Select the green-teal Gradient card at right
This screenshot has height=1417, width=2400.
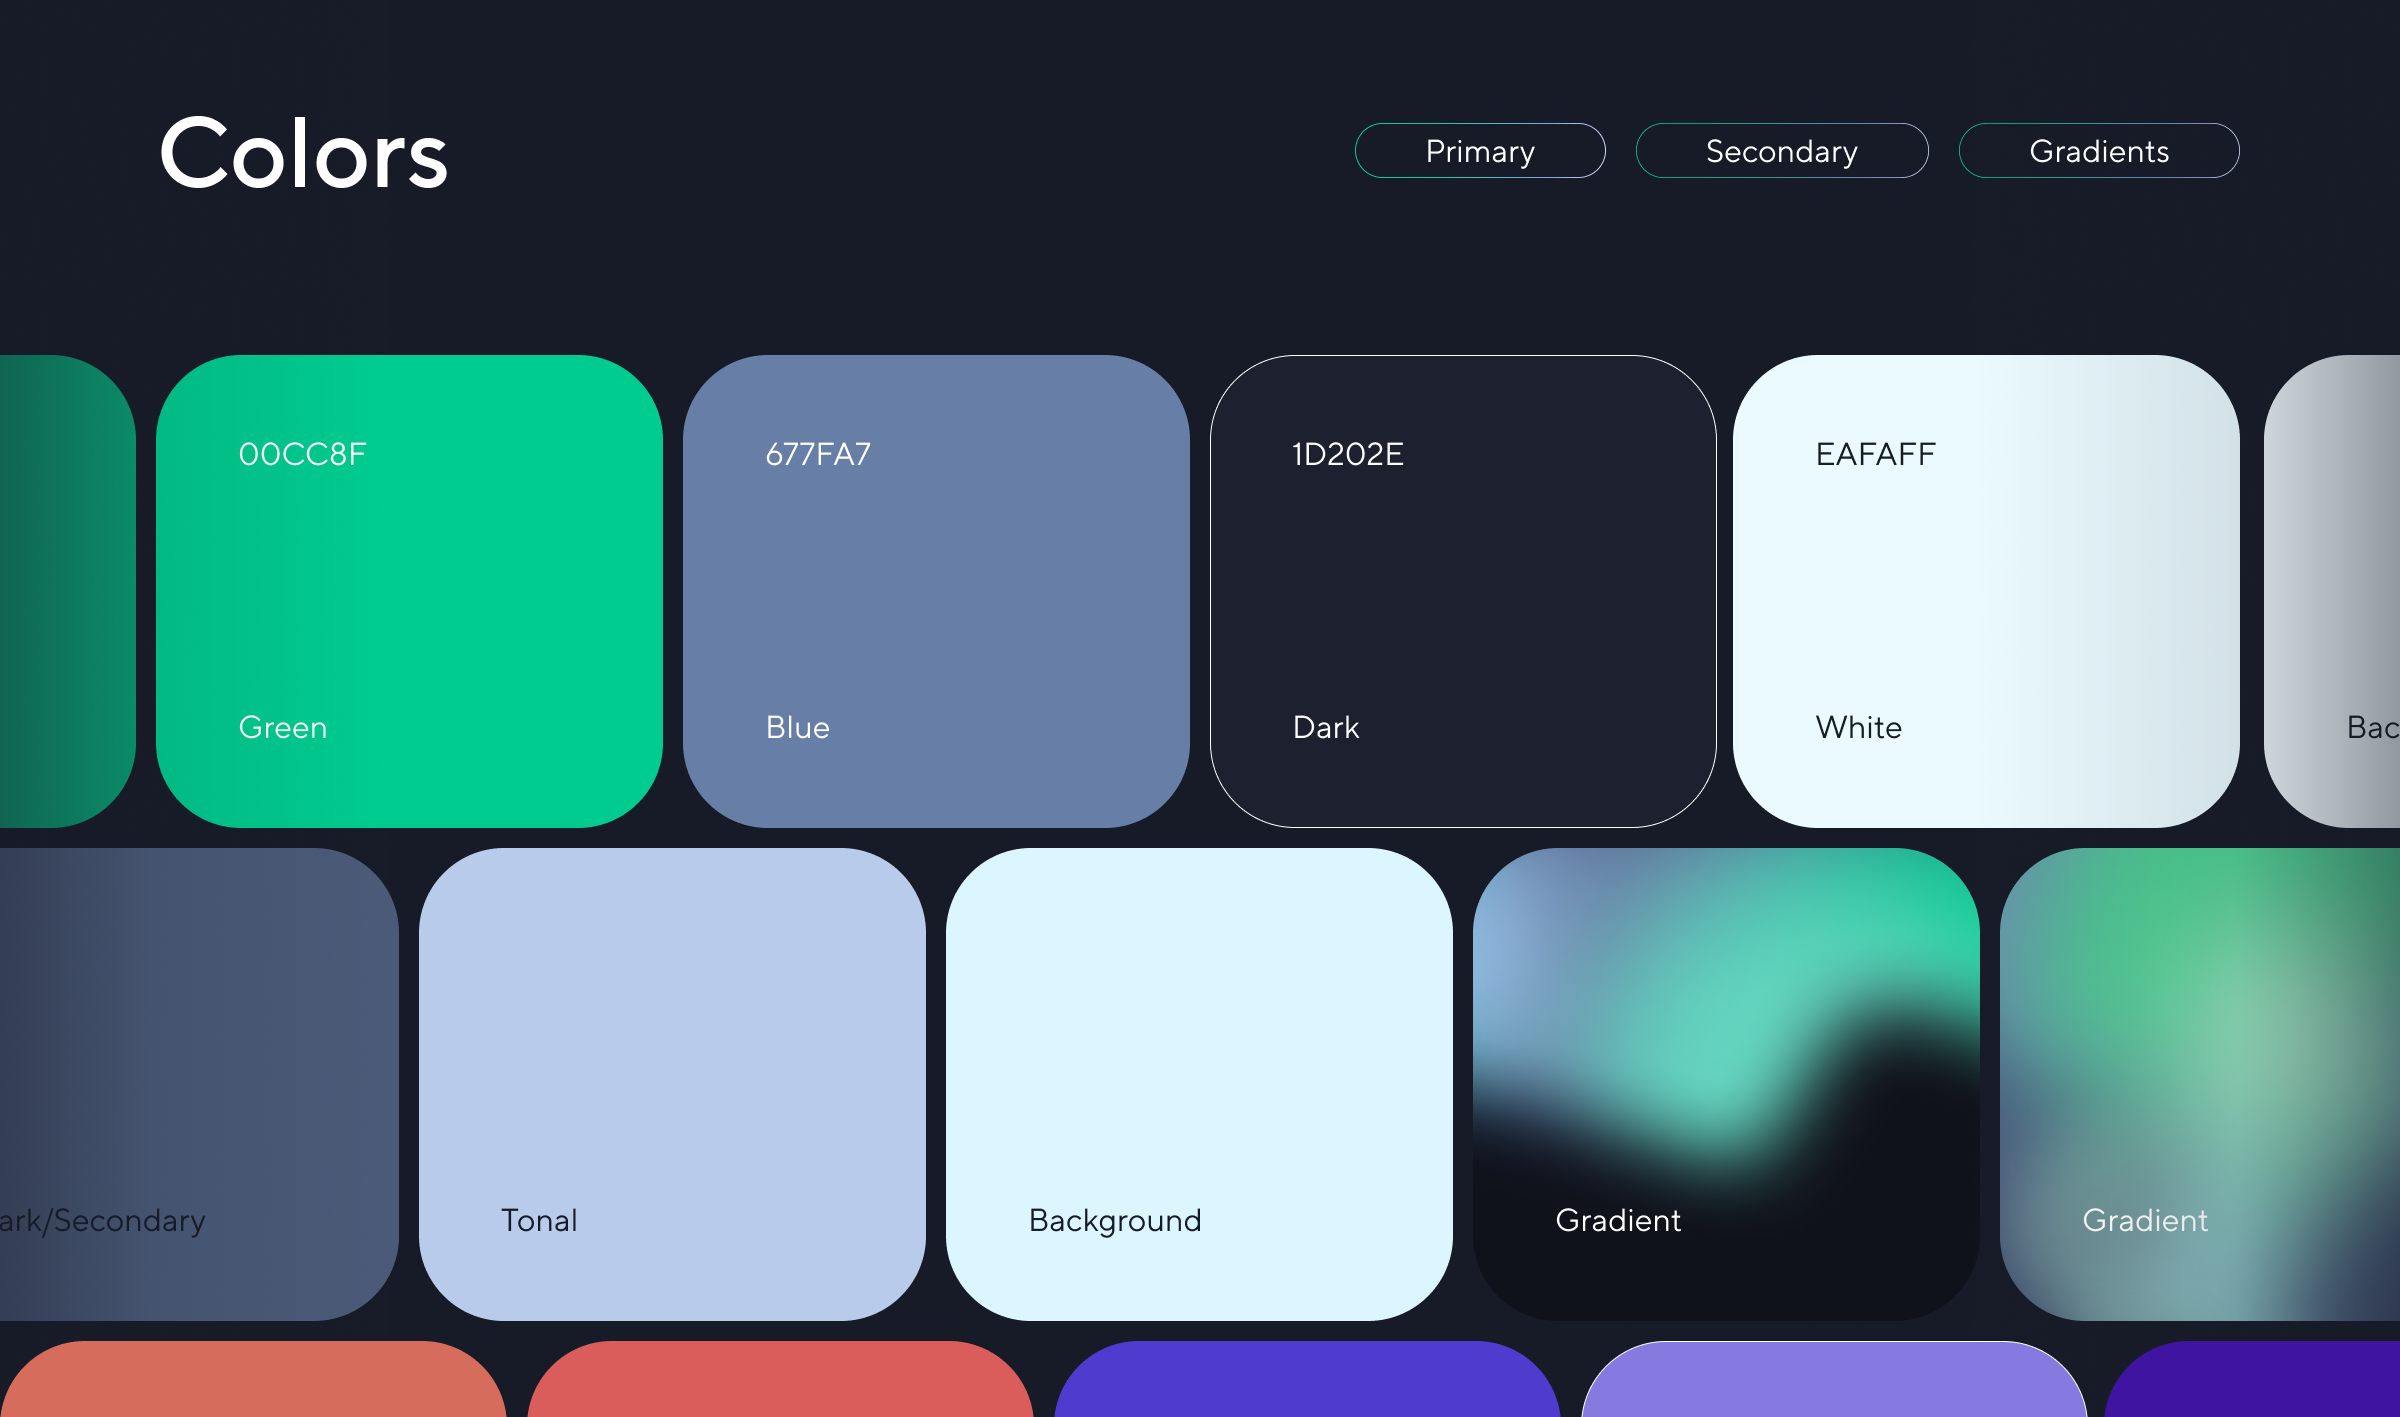pyautogui.click(x=2200, y=1084)
